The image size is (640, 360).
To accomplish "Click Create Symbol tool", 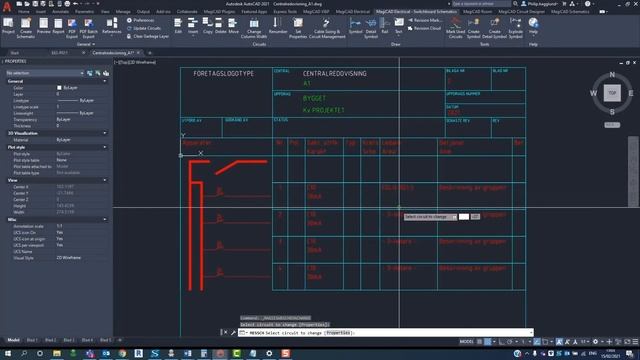I will pos(473,28).
